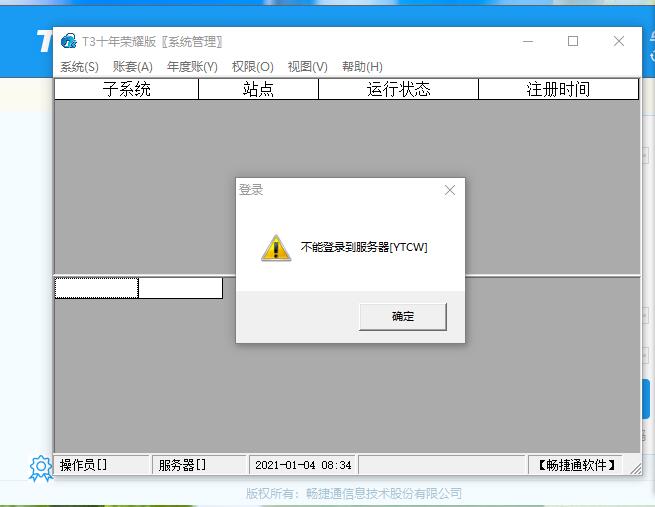Click the 操作员[] status bar field

102,465
